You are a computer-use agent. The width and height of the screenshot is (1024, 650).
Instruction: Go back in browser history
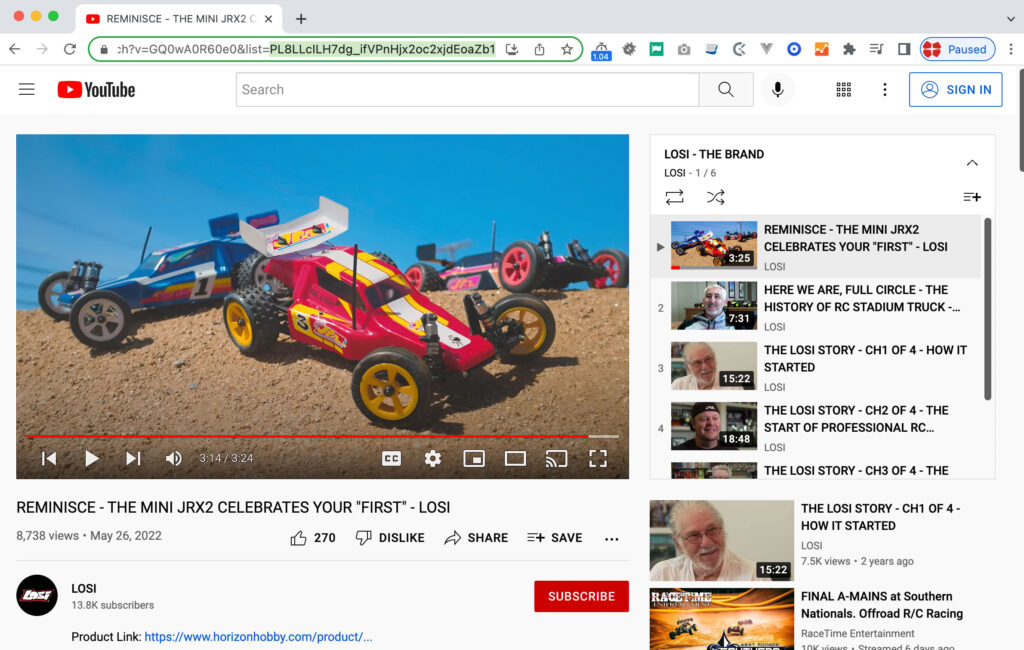pos(14,49)
